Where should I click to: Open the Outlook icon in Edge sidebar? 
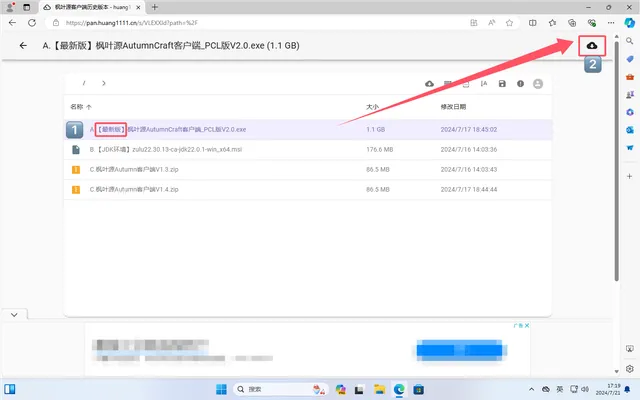coord(630,130)
